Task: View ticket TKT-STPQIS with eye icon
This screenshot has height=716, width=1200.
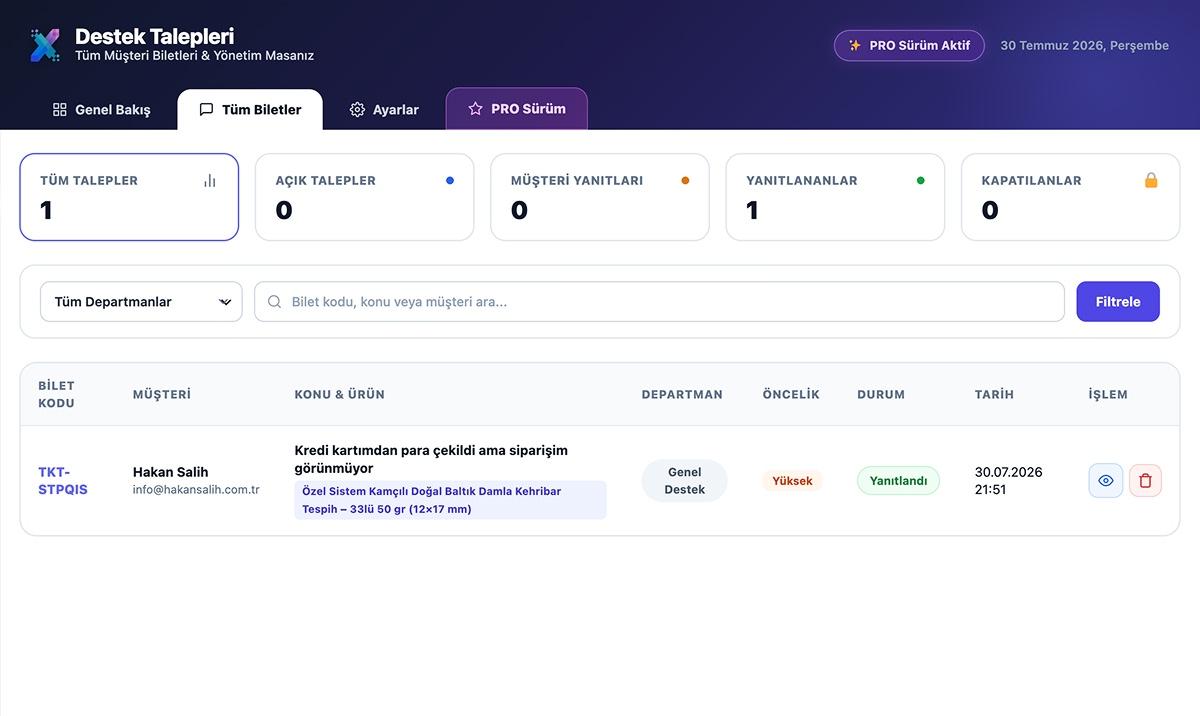Action: [x=1106, y=481]
